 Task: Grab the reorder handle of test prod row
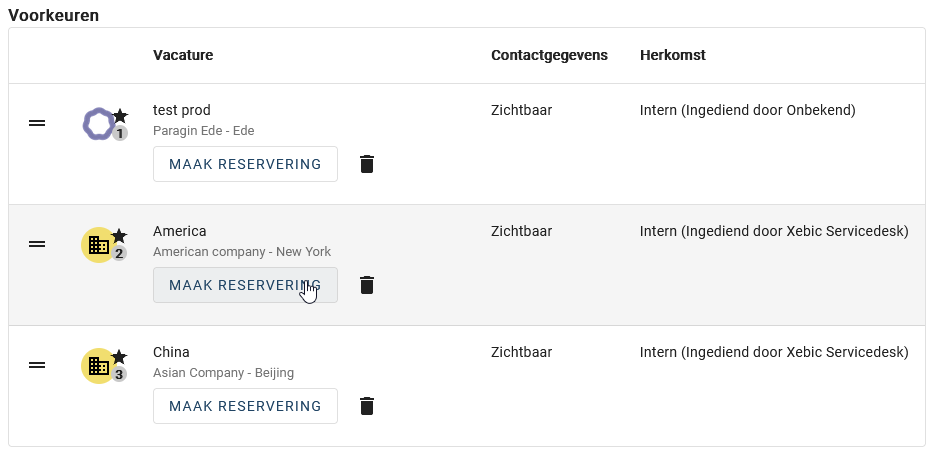pos(37,123)
